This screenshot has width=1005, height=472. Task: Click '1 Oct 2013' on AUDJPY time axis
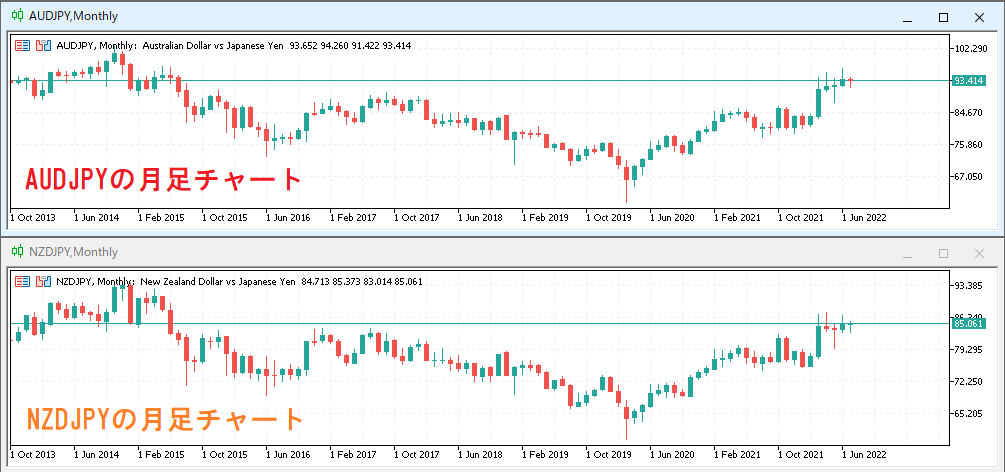tap(33, 217)
